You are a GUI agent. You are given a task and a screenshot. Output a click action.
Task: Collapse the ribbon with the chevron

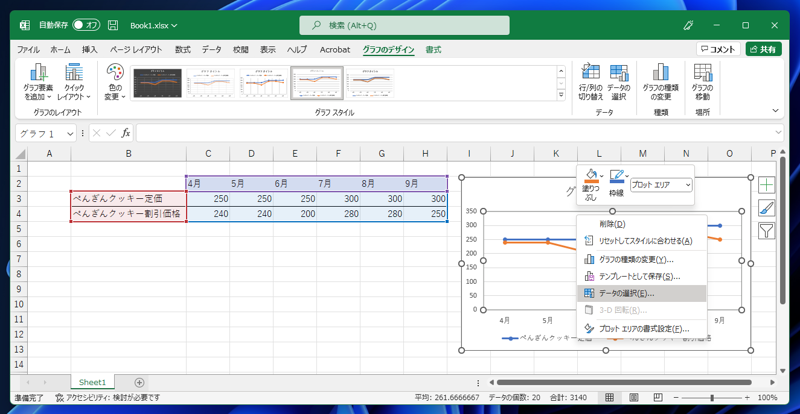click(x=776, y=110)
